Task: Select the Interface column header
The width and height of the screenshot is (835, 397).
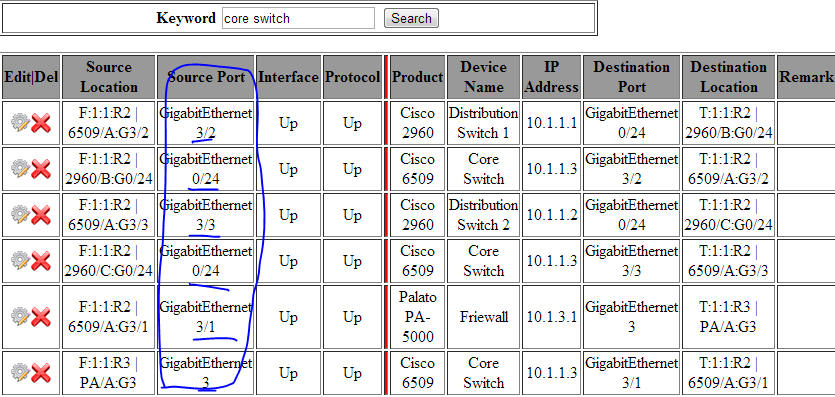Action: pyautogui.click(x=288, y=77)
